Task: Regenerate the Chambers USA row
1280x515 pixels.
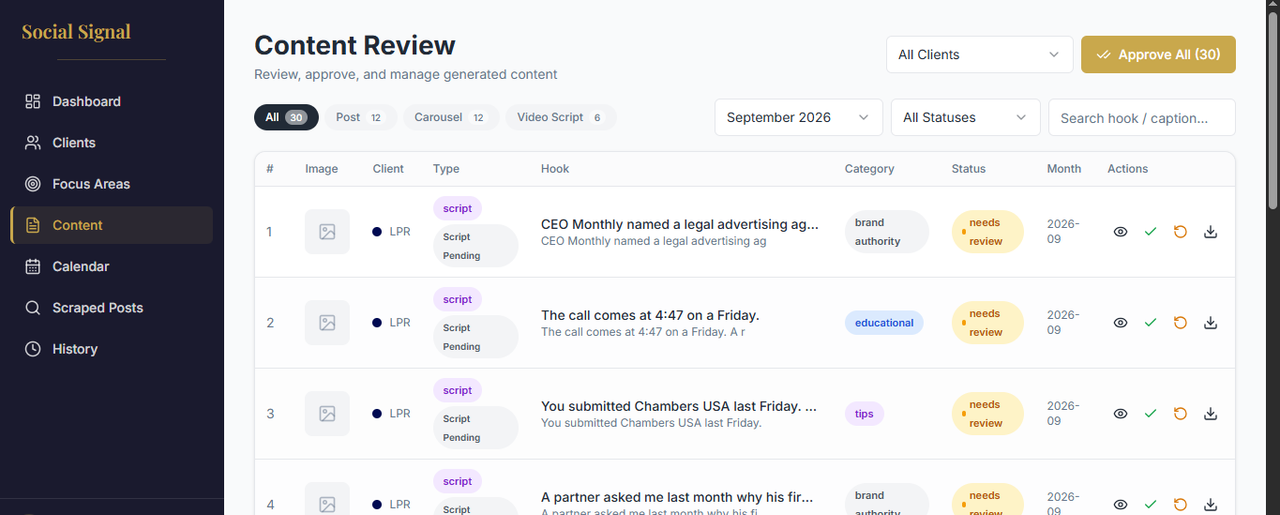Action: coord(1180,414)
